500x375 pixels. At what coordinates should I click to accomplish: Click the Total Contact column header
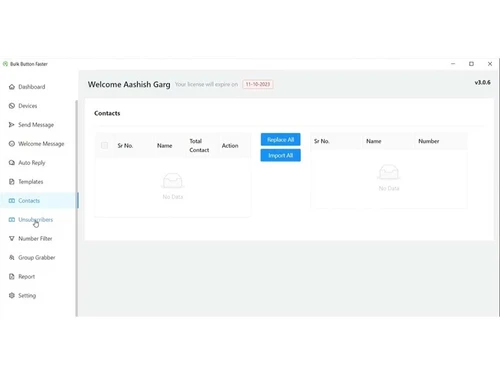[x=199, y=145]
